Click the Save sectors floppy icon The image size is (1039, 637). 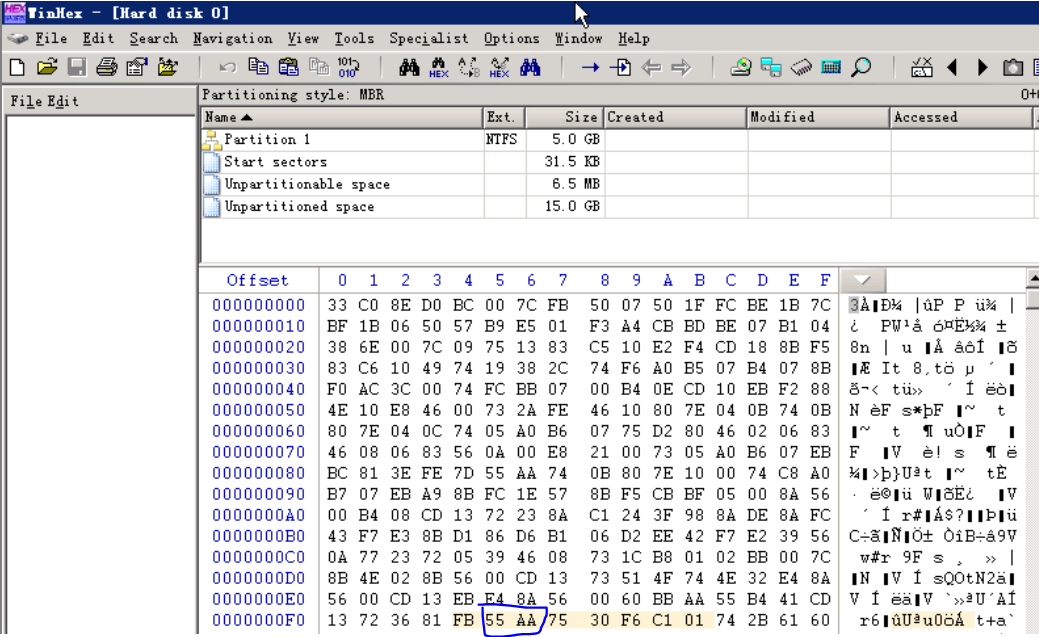coord(77,67)
